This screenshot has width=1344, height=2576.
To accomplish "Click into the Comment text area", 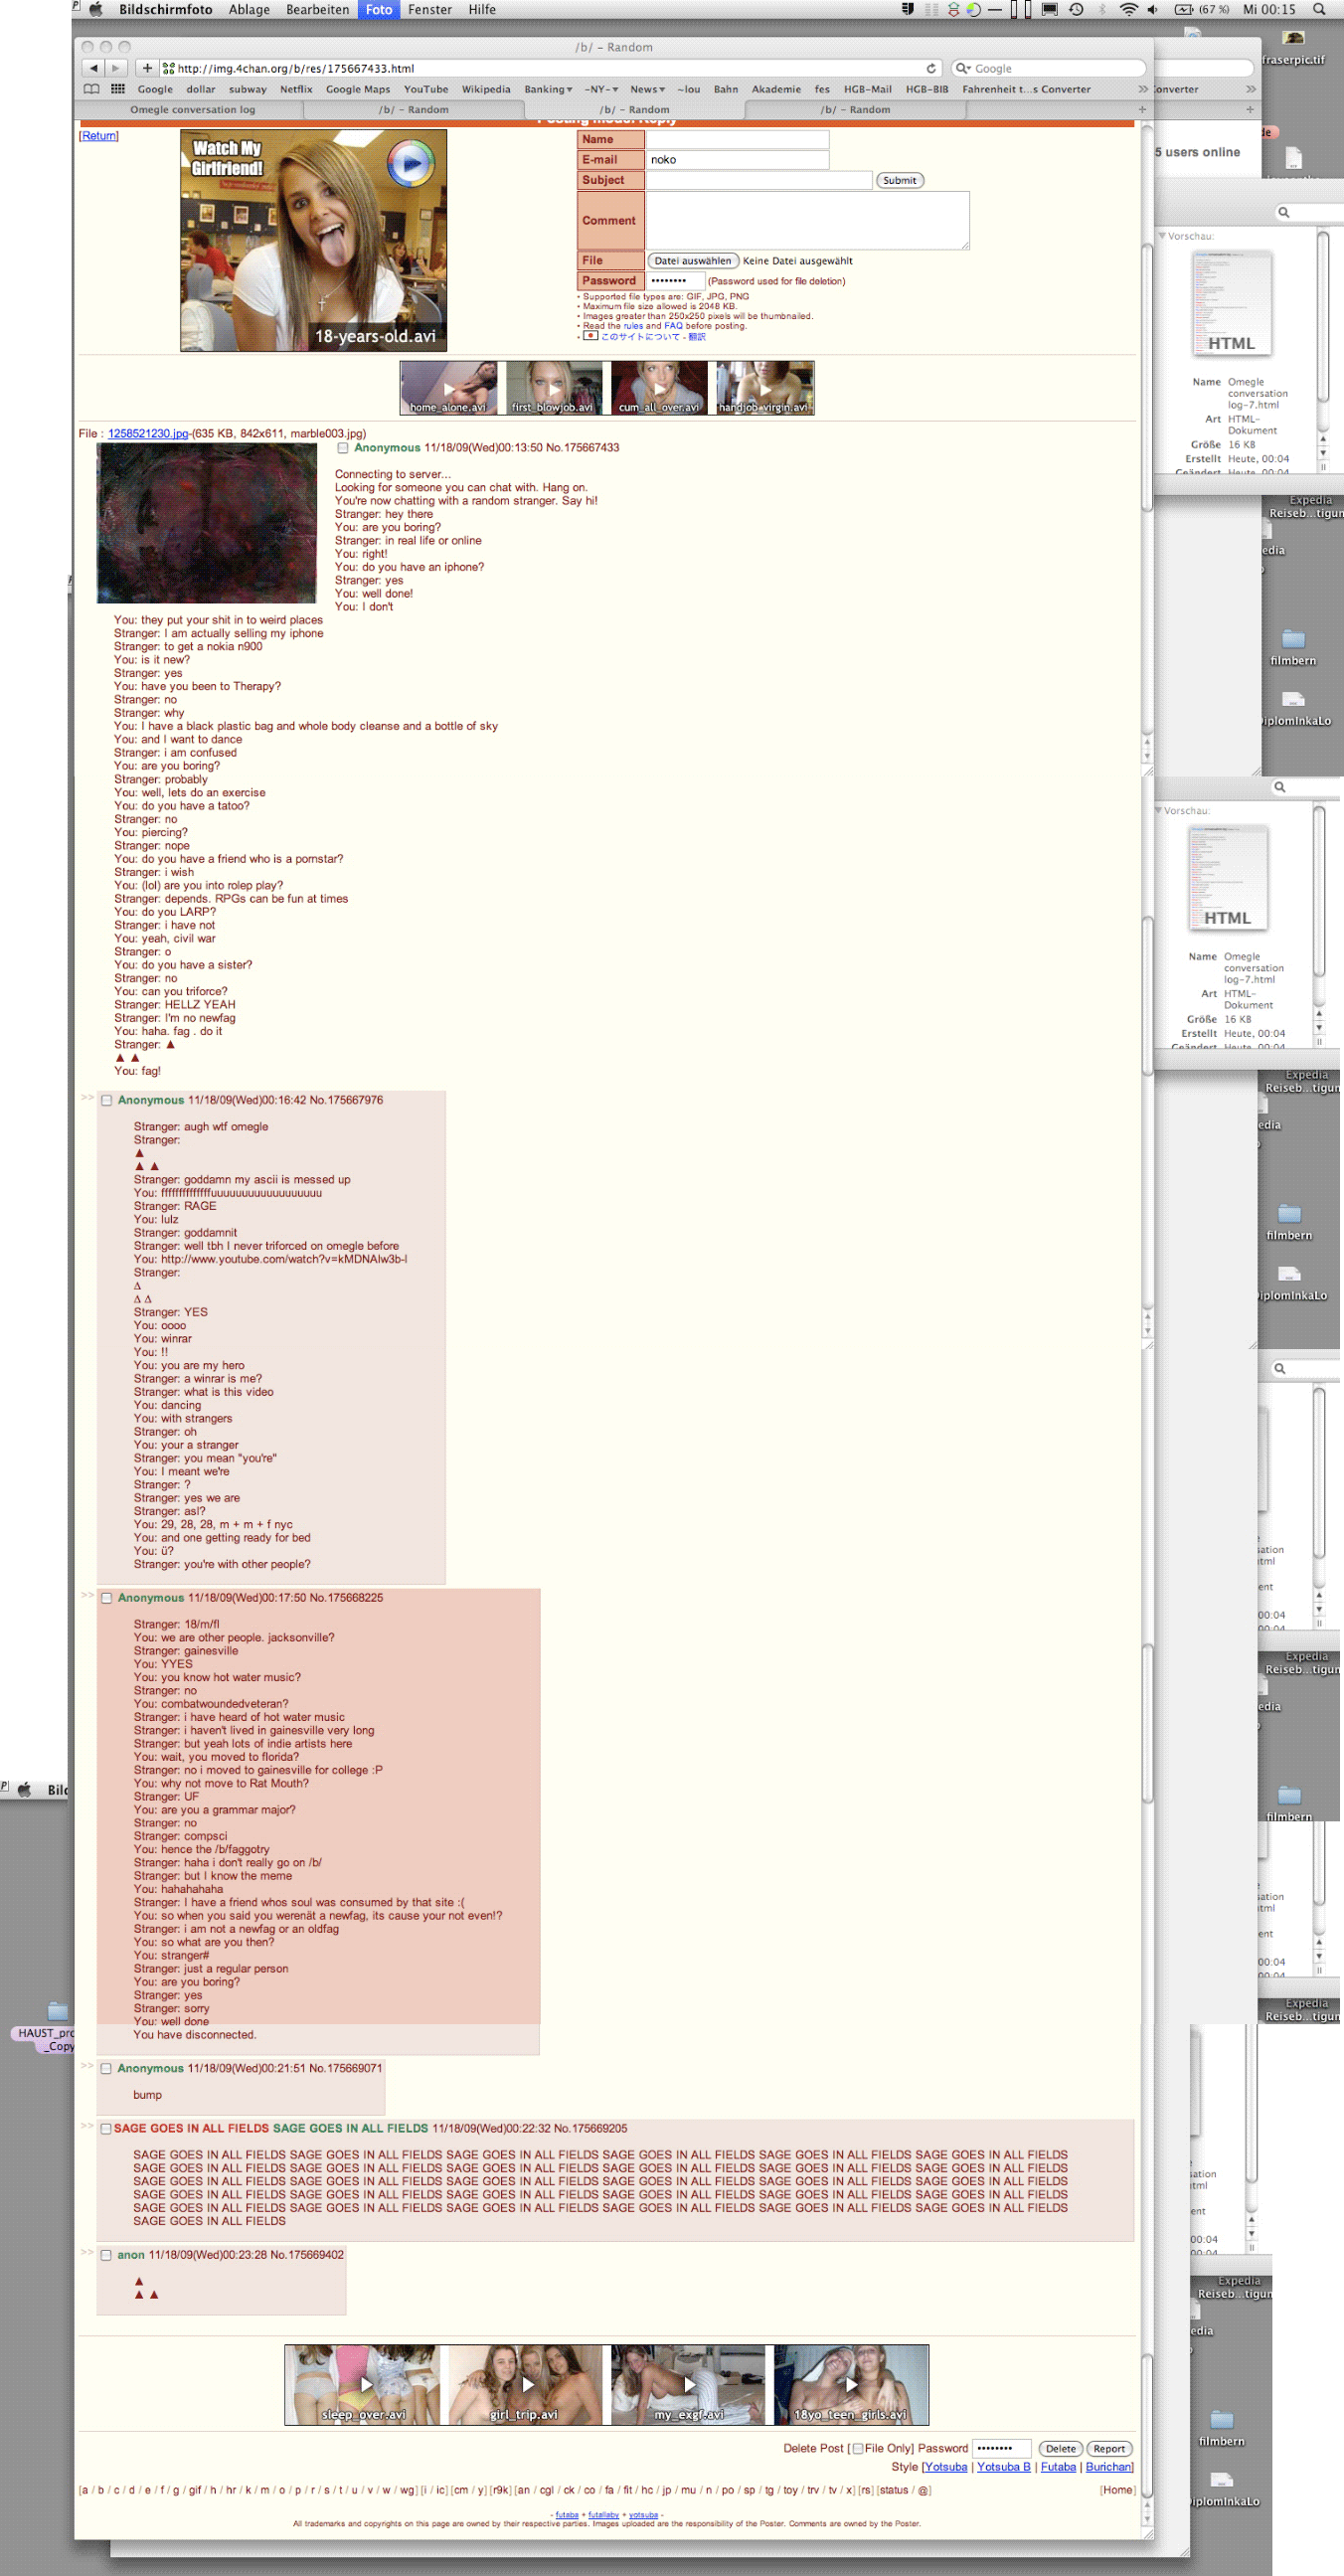I will coord(807,220).
